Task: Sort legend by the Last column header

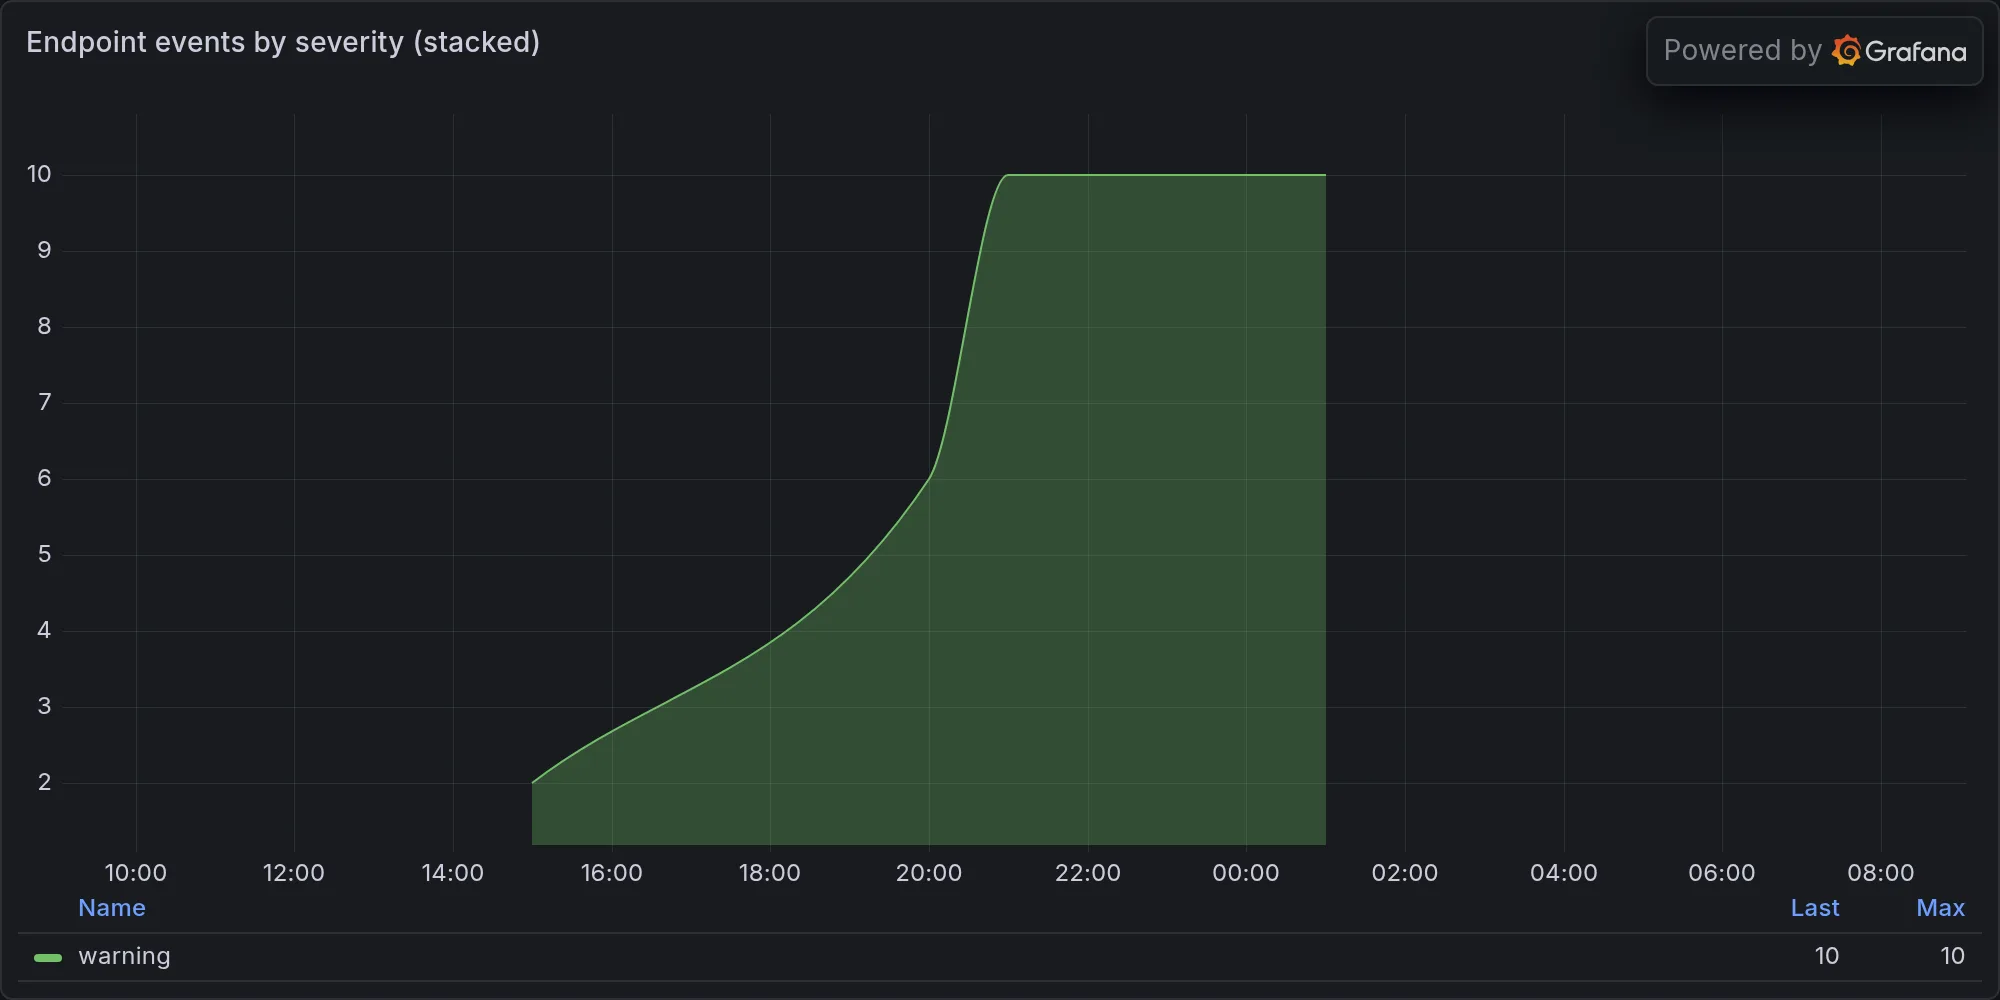Action: click(1815, 908)
